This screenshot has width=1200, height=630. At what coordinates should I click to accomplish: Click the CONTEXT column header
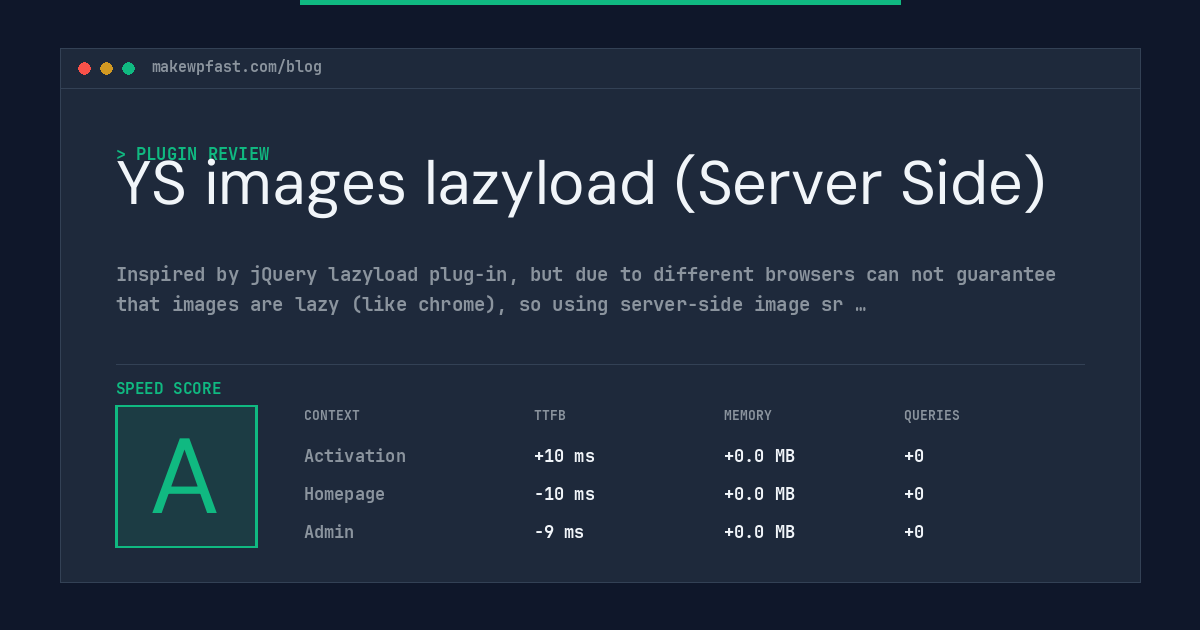pos(332,415)
